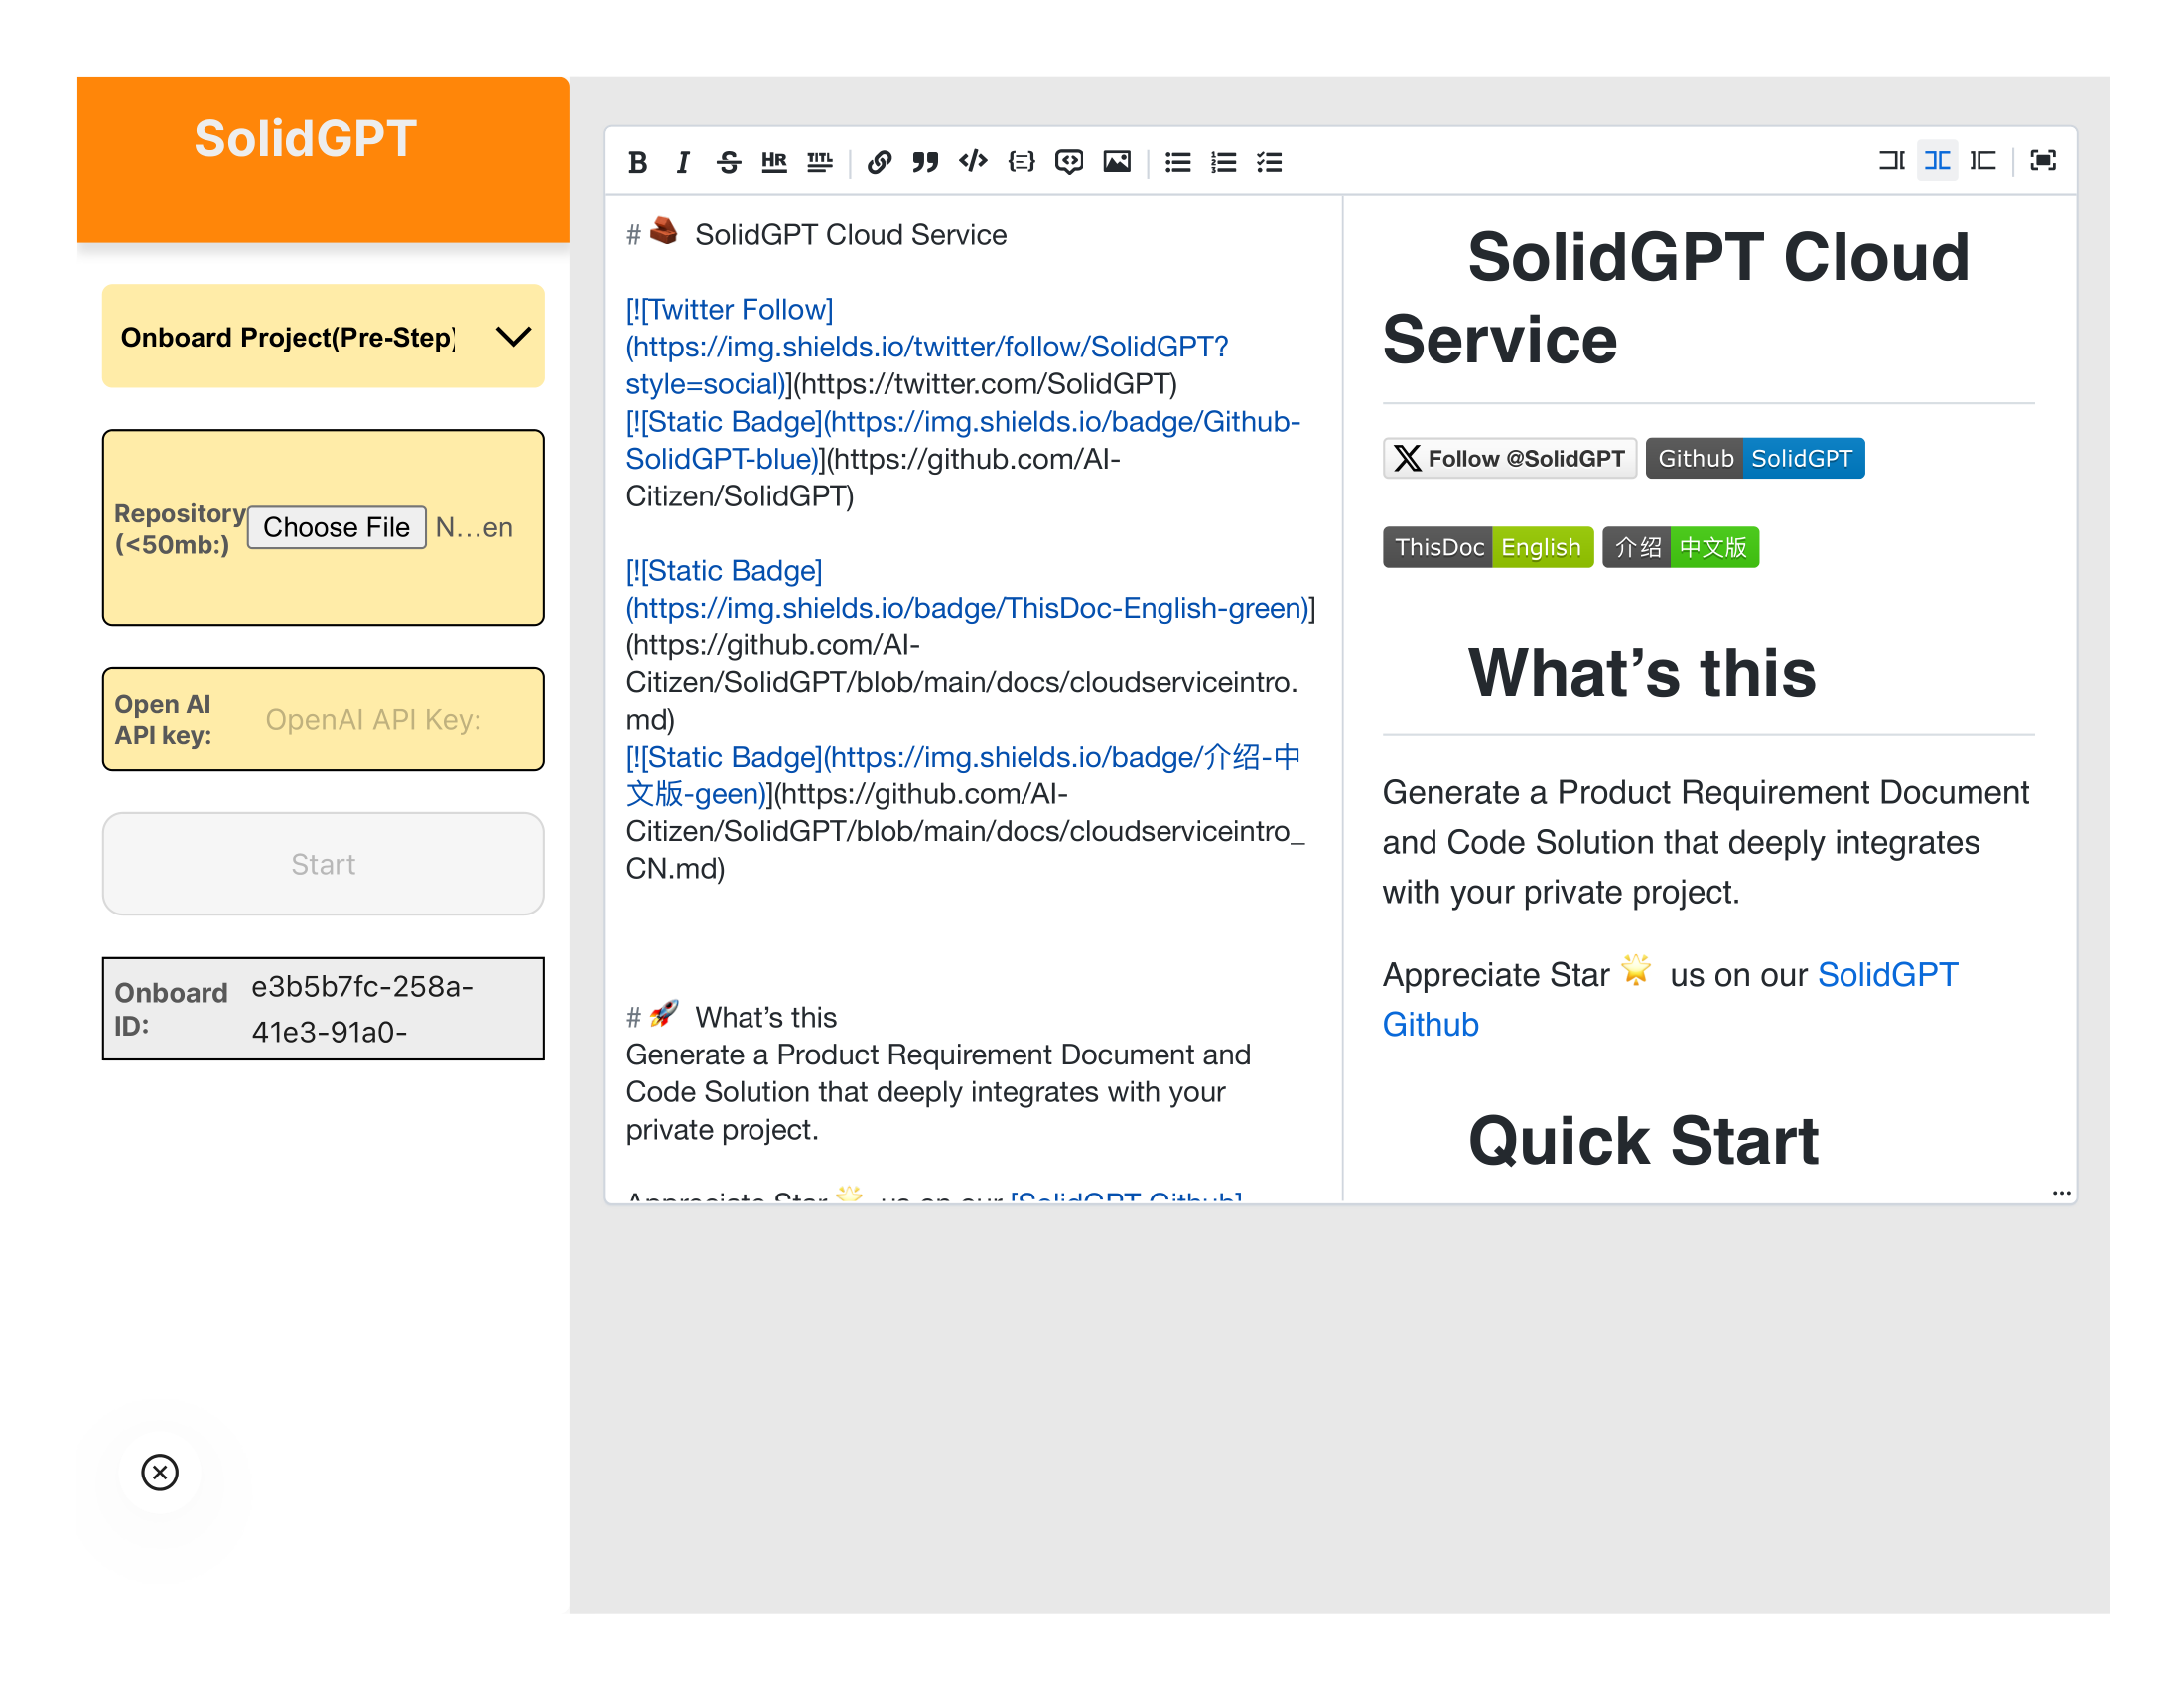Toggle fullscreen editor mode
The width and height of the screenshot is (2184, 1688).
tap(2043, 160)
